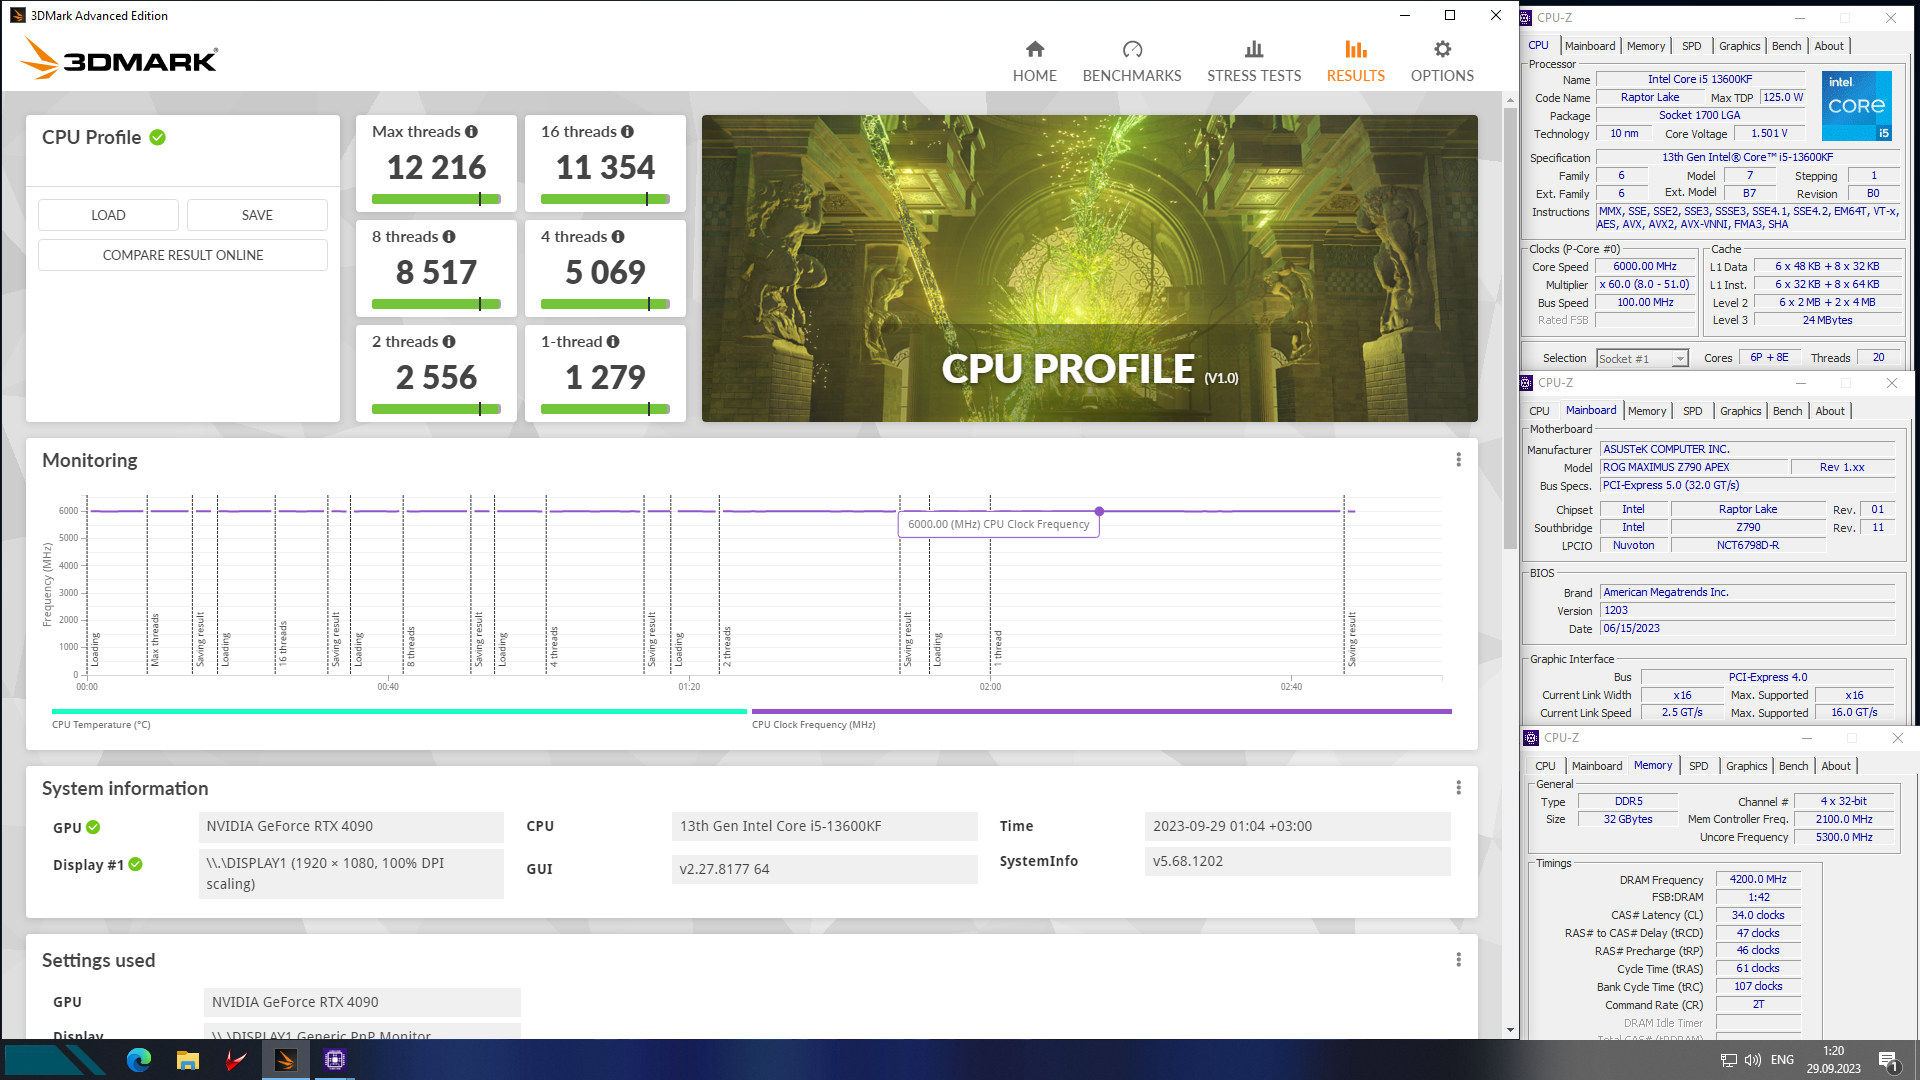Viewport: 1920px width, 1080px height.
Task: Click the 3DMark logo
Action: 118,59
